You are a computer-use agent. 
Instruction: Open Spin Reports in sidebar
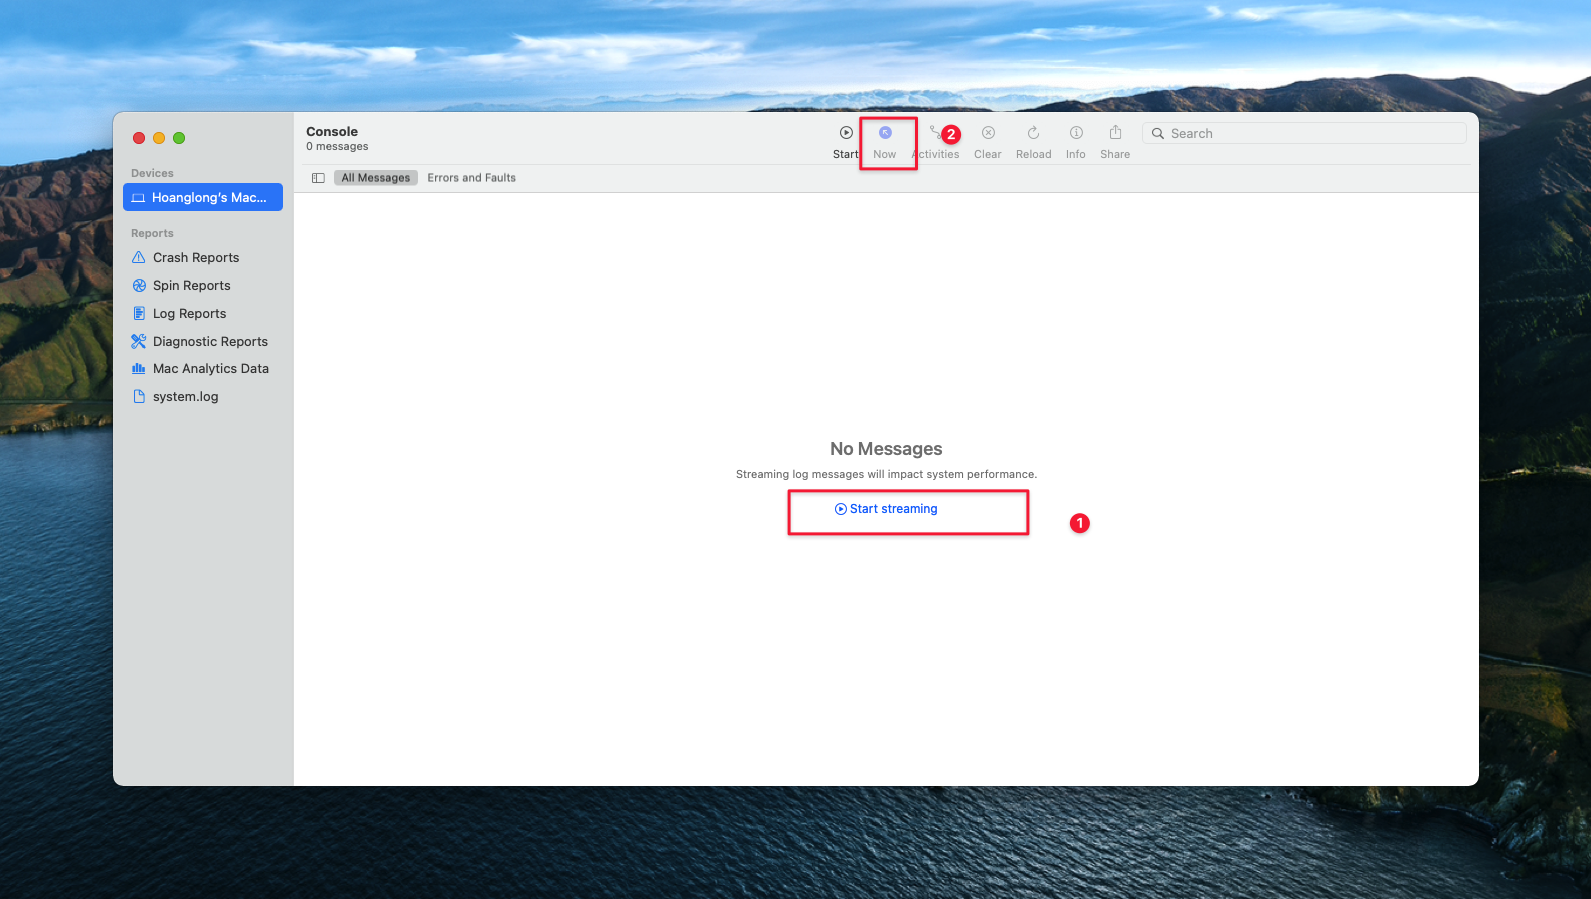point(191,286)
